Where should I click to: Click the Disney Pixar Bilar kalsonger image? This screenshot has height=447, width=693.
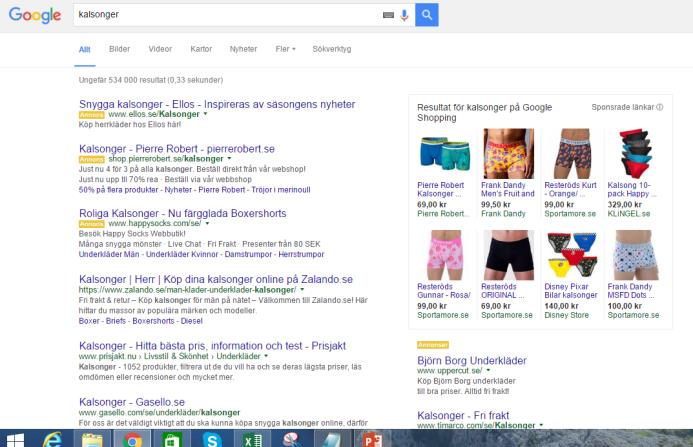(x=571, y=255)
